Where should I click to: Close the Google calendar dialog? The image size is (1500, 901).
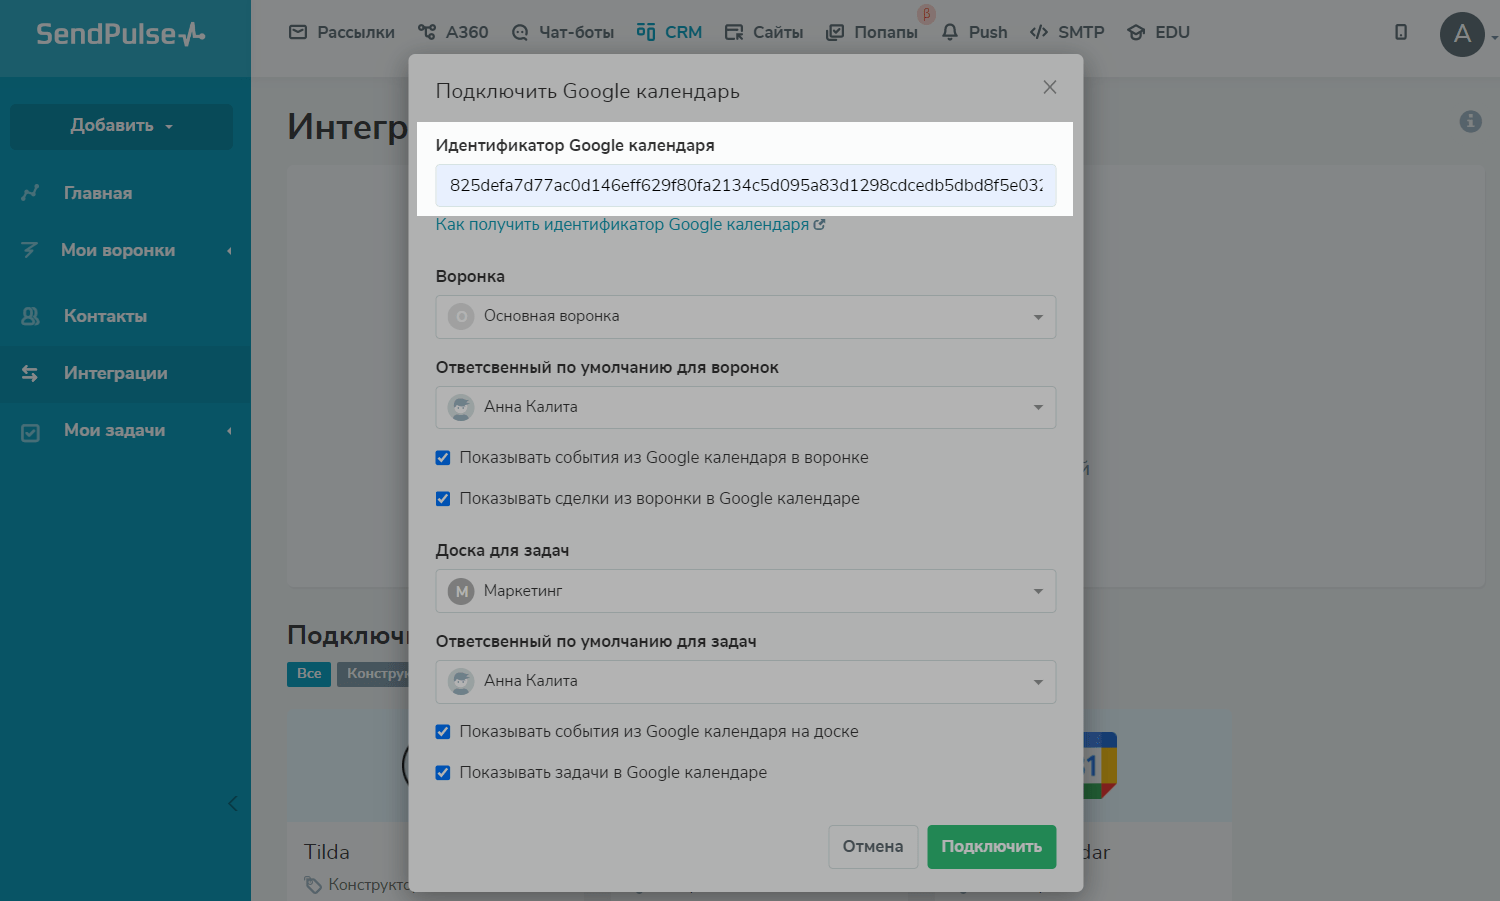(1049, 87)
